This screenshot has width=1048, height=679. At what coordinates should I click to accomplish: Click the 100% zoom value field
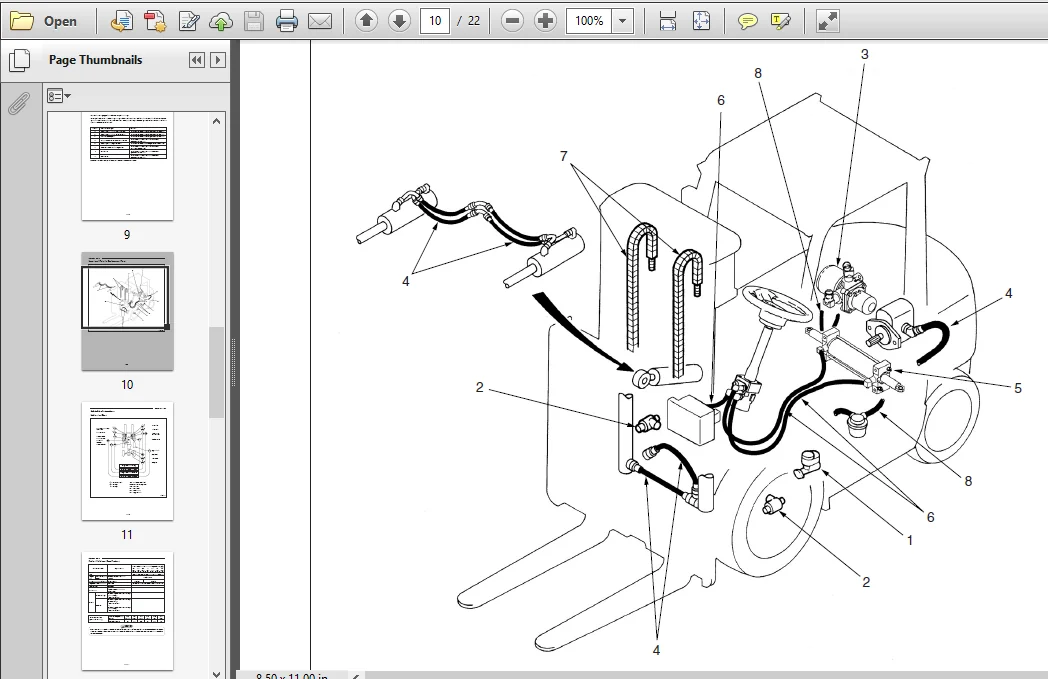tap(590, 21)
